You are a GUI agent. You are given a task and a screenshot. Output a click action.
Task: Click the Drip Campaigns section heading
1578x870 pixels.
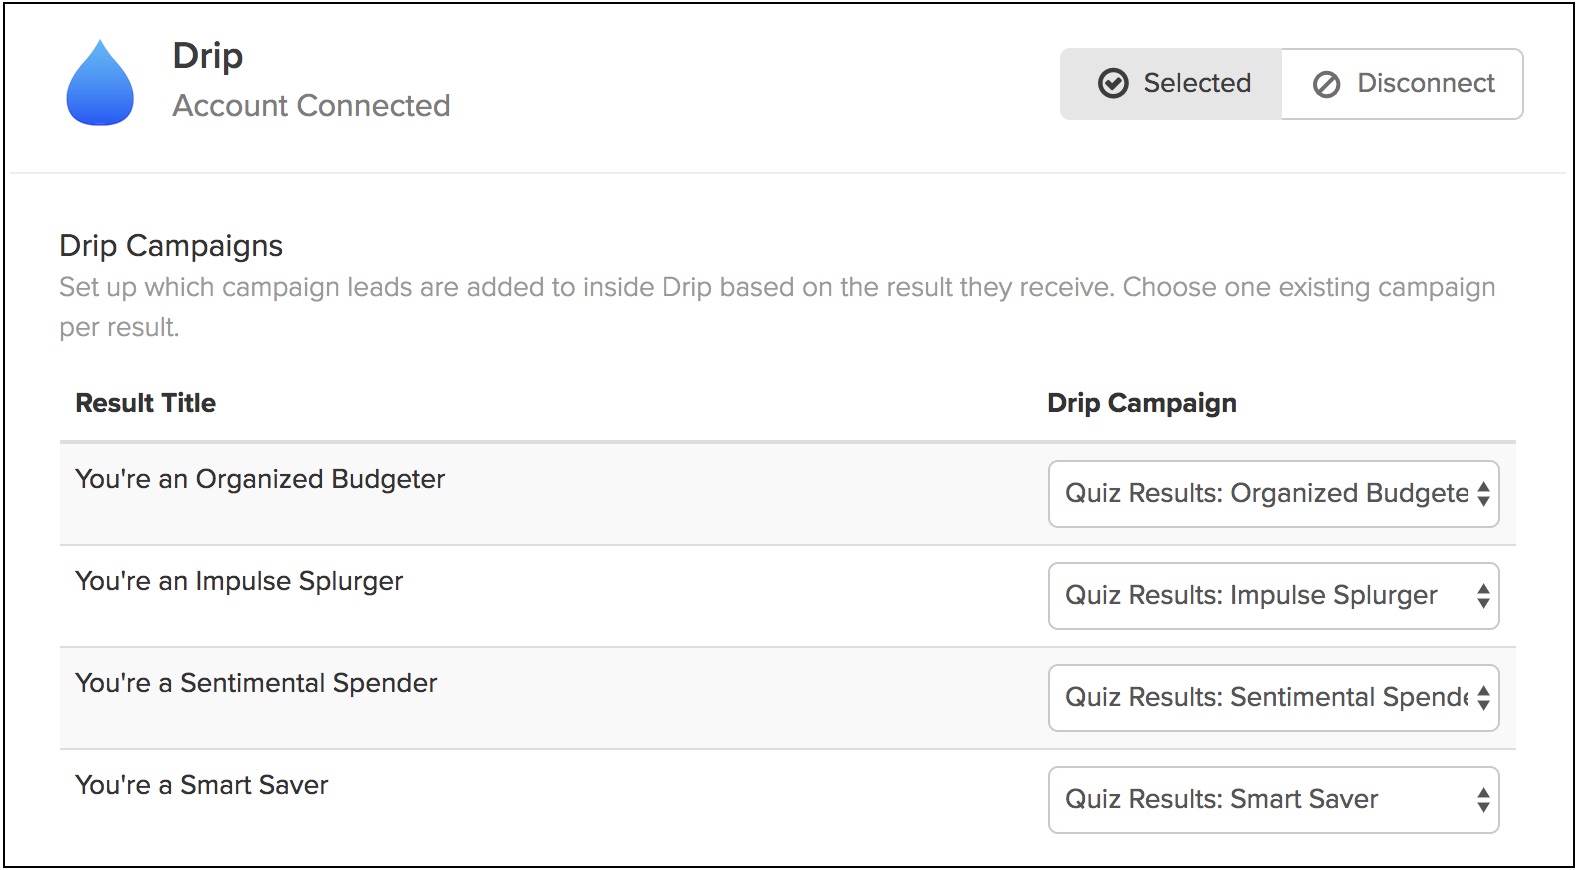coord(171,246)
